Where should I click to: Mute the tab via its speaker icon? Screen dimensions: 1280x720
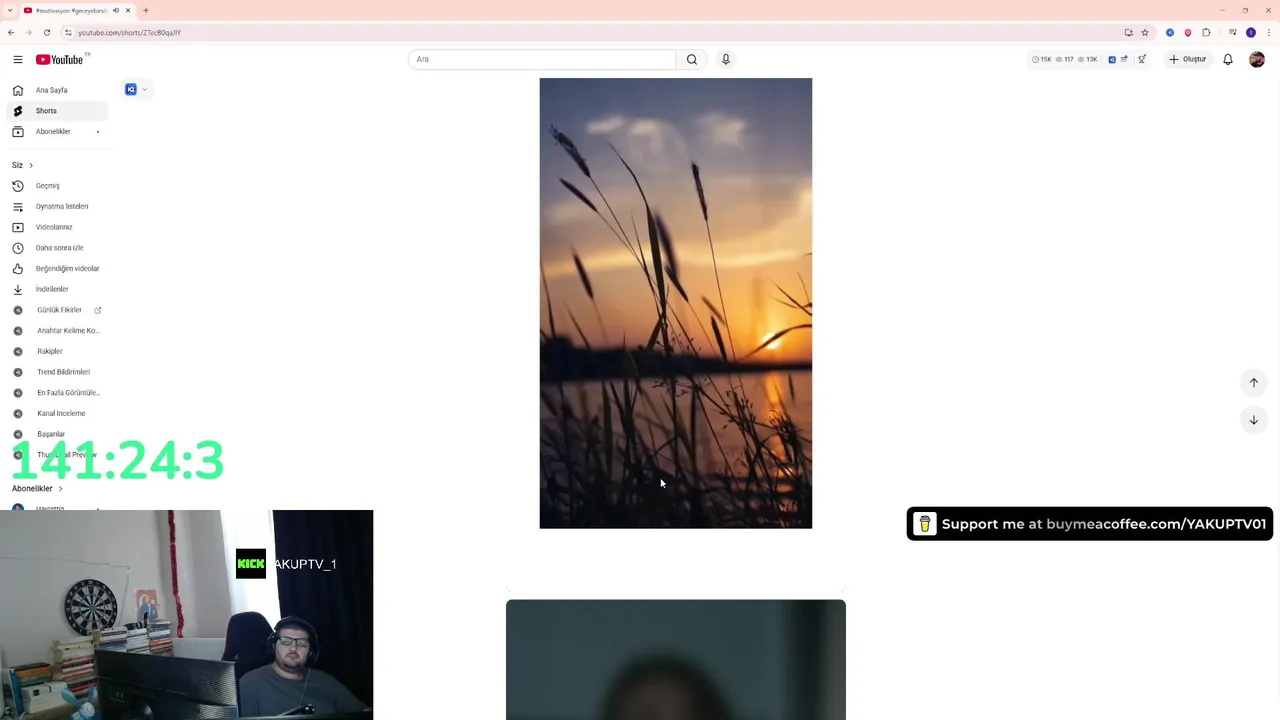[116, 10]
